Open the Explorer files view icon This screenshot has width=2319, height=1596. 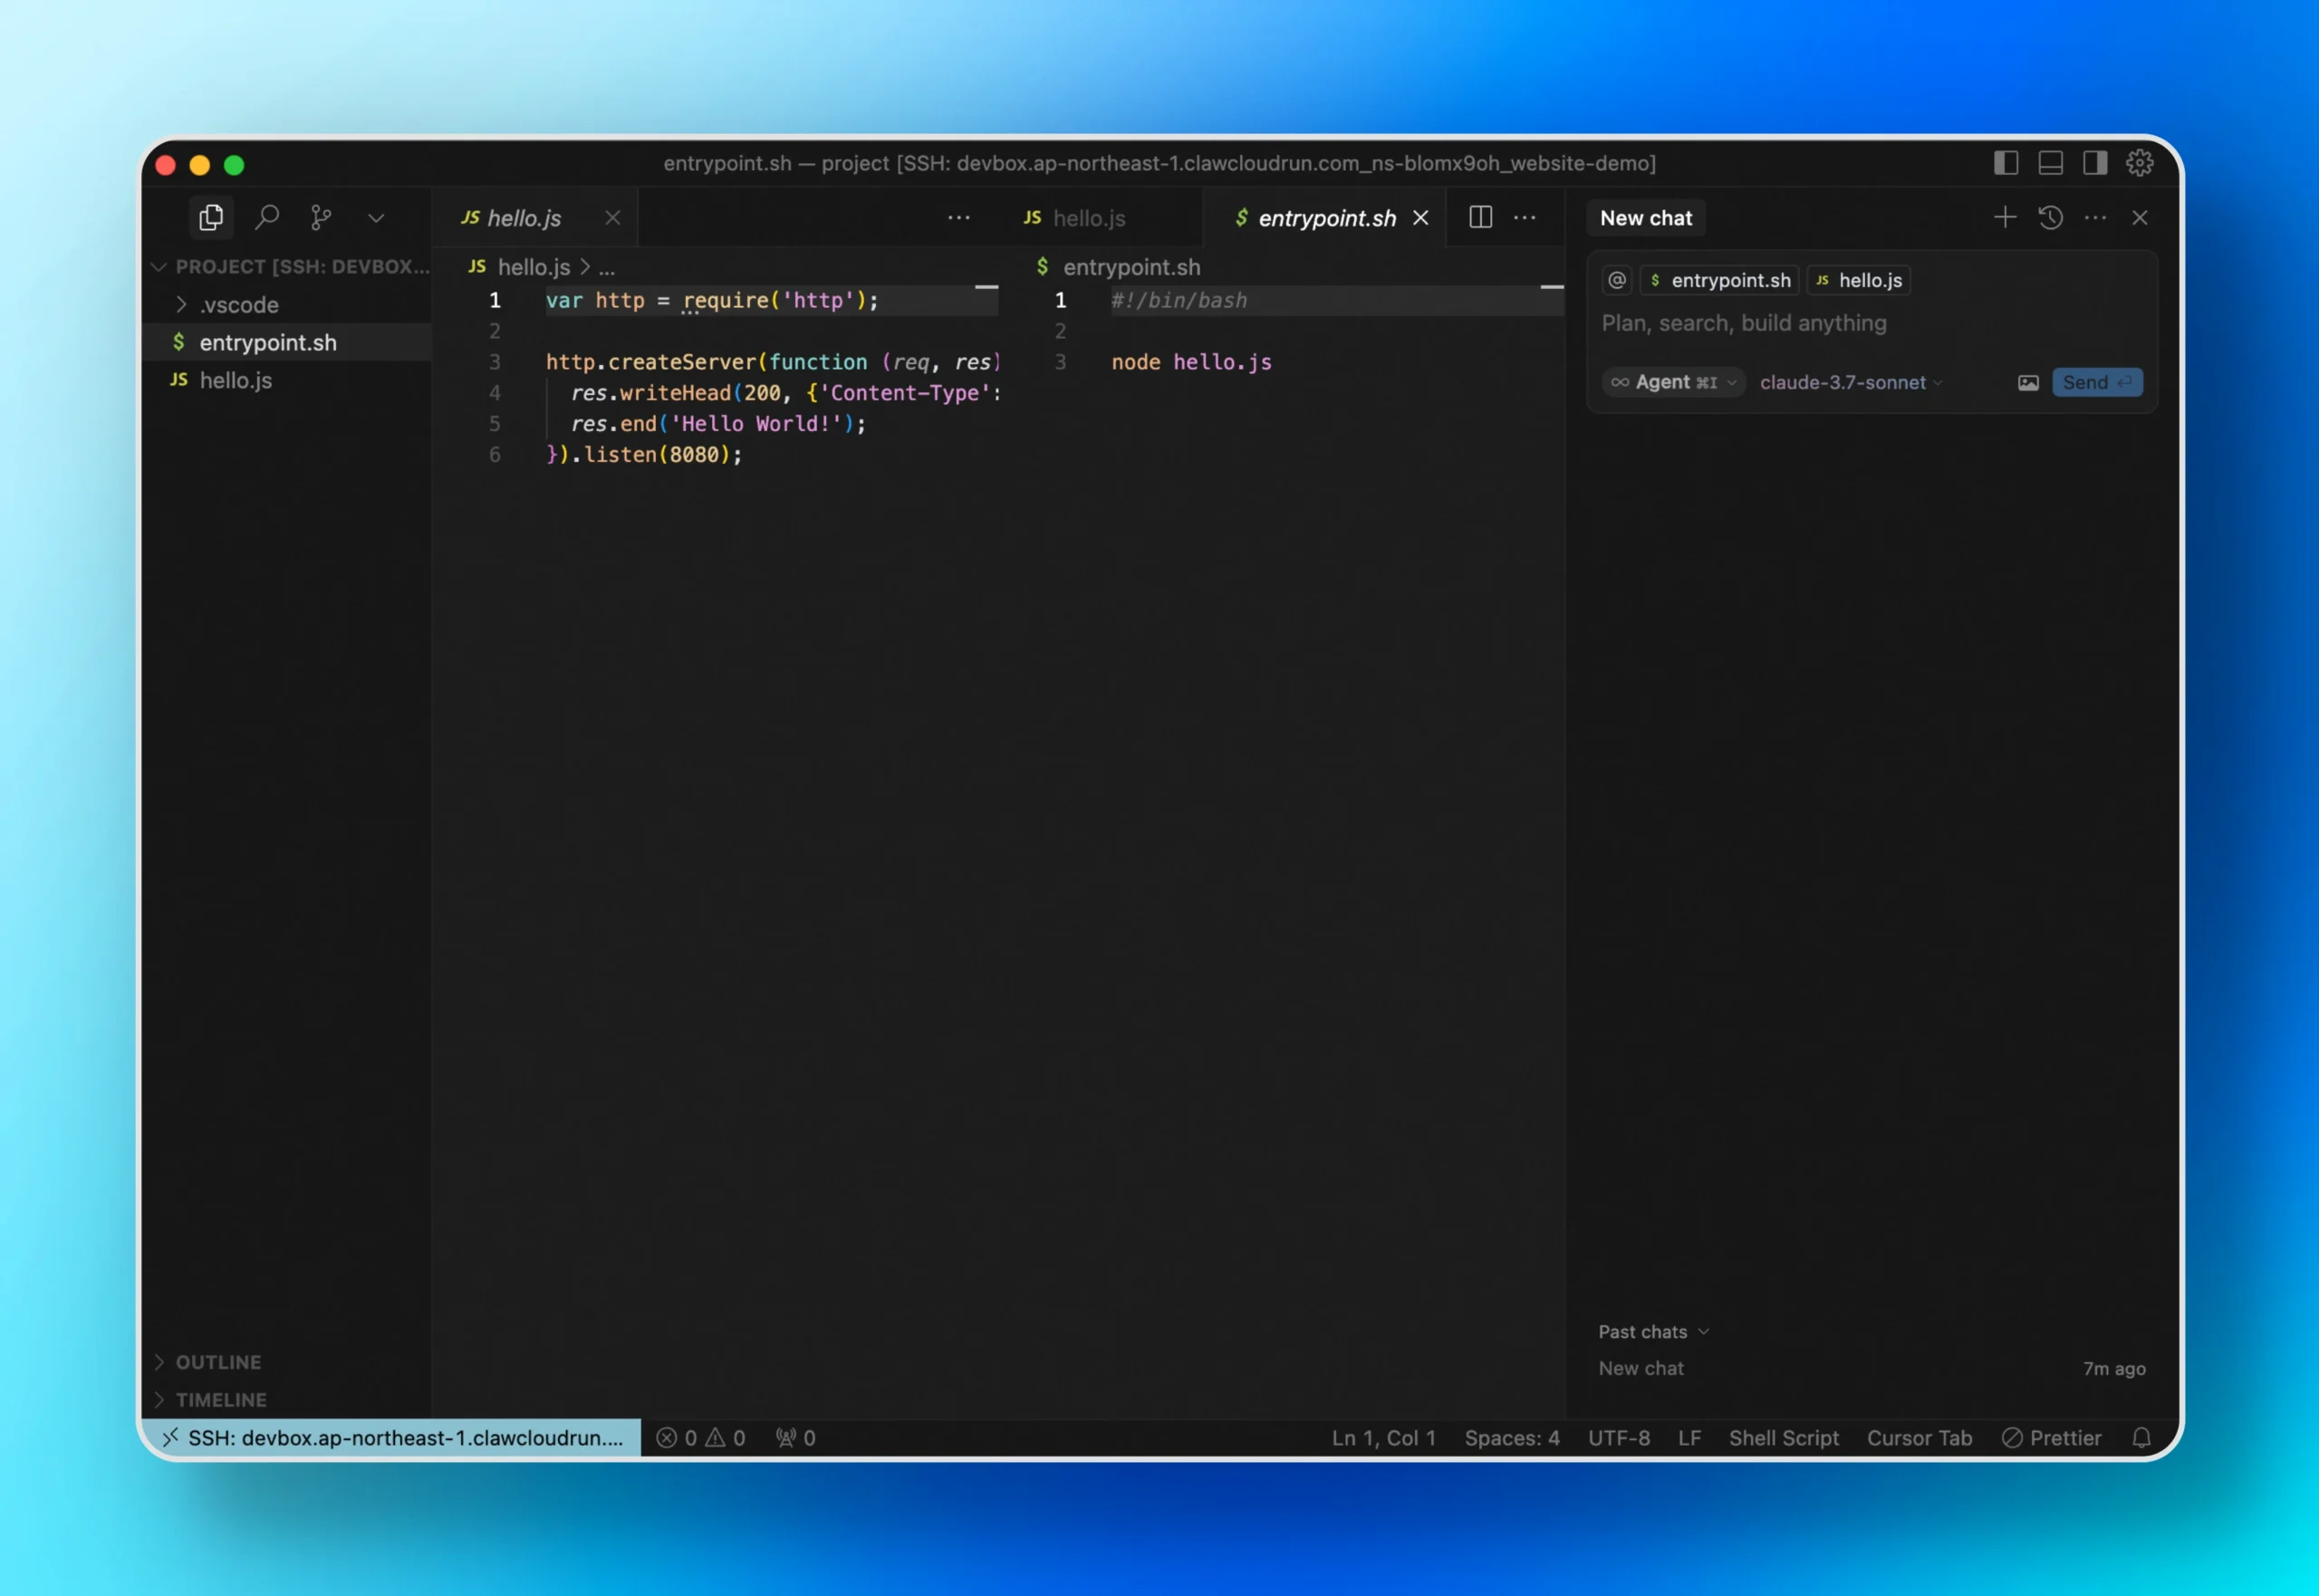pos(211,217)
